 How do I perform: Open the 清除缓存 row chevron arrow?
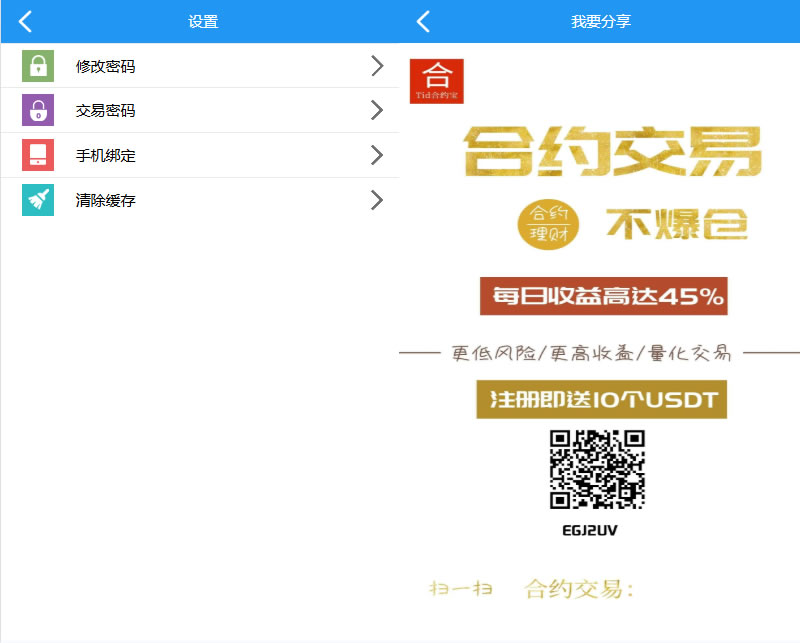(377, 200)
